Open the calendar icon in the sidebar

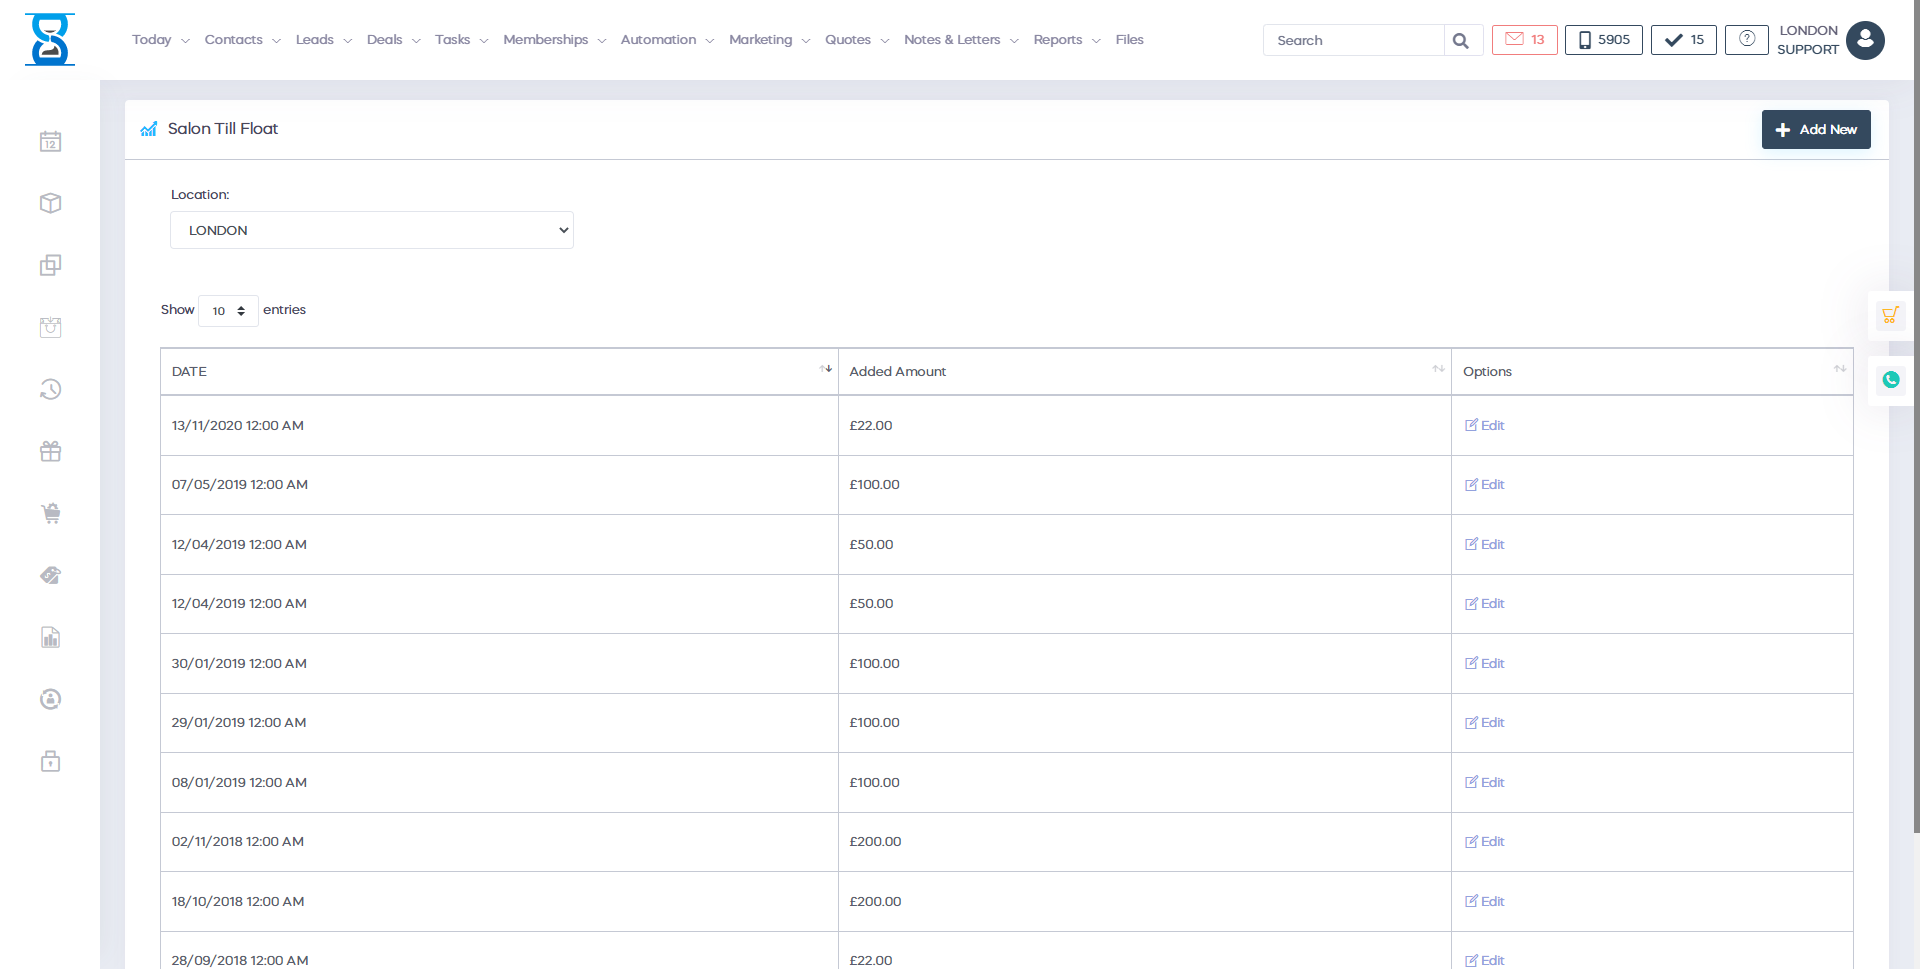[x=50, y=142]
